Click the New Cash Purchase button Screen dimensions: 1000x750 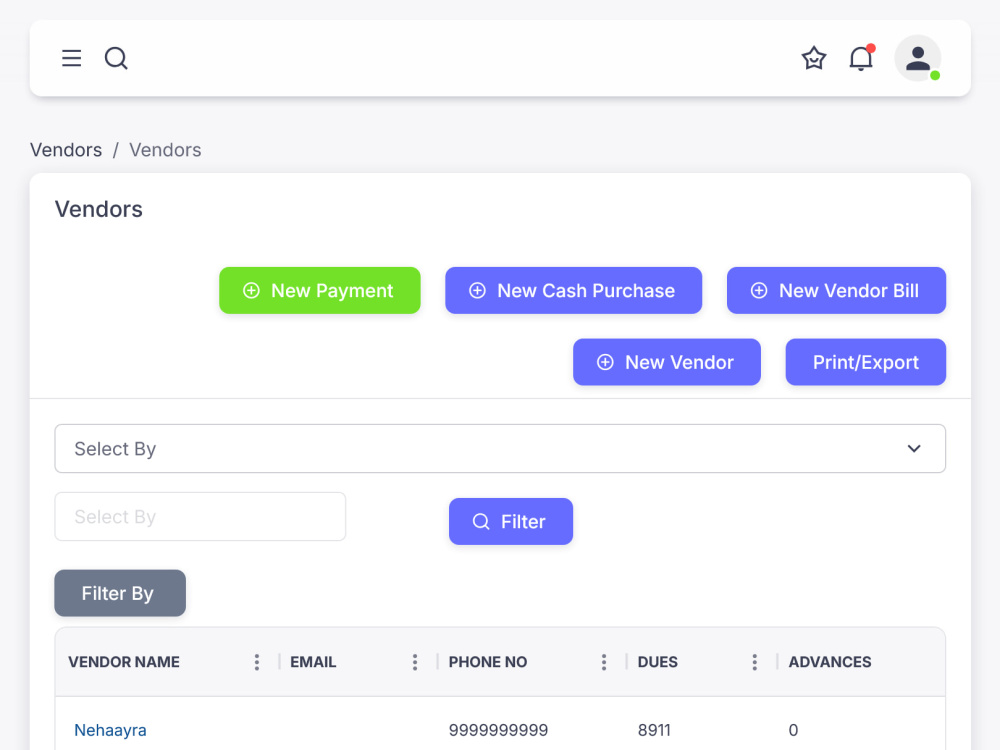click(x=573, y=290)
